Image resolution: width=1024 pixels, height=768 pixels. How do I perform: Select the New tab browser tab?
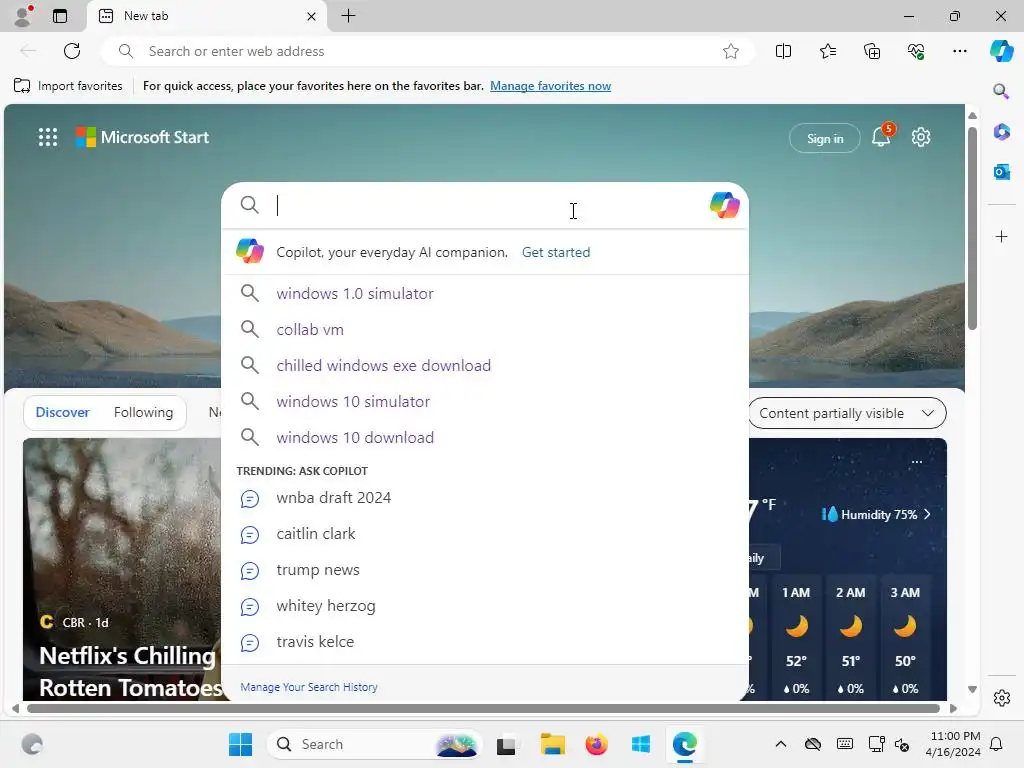[206, 16]
